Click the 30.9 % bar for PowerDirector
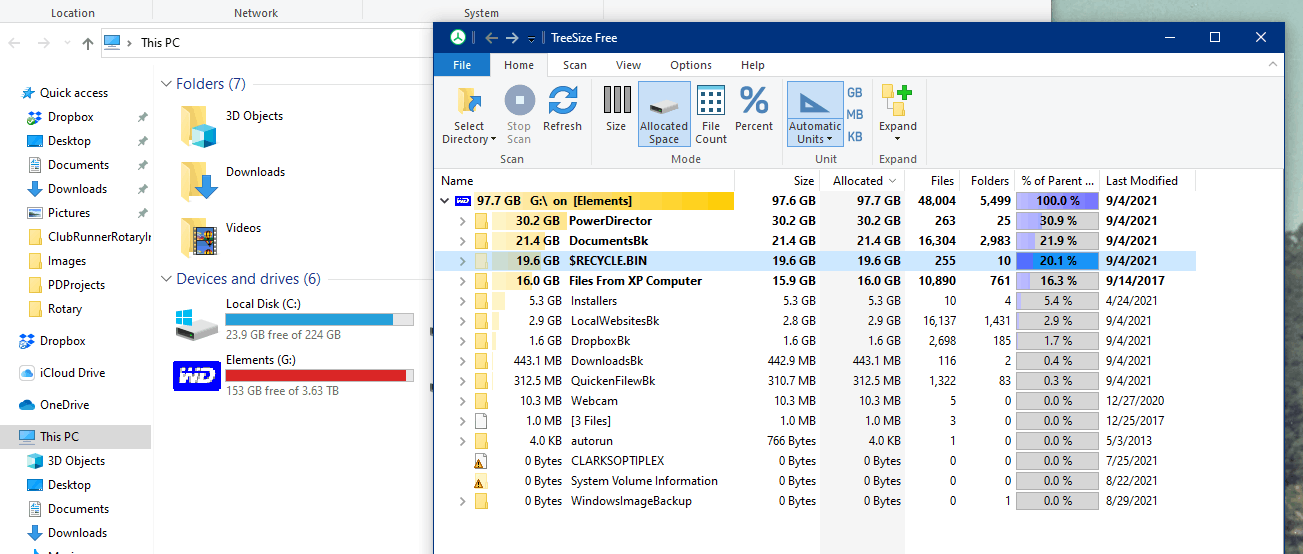1303x554 pixels. point(1057,221)
